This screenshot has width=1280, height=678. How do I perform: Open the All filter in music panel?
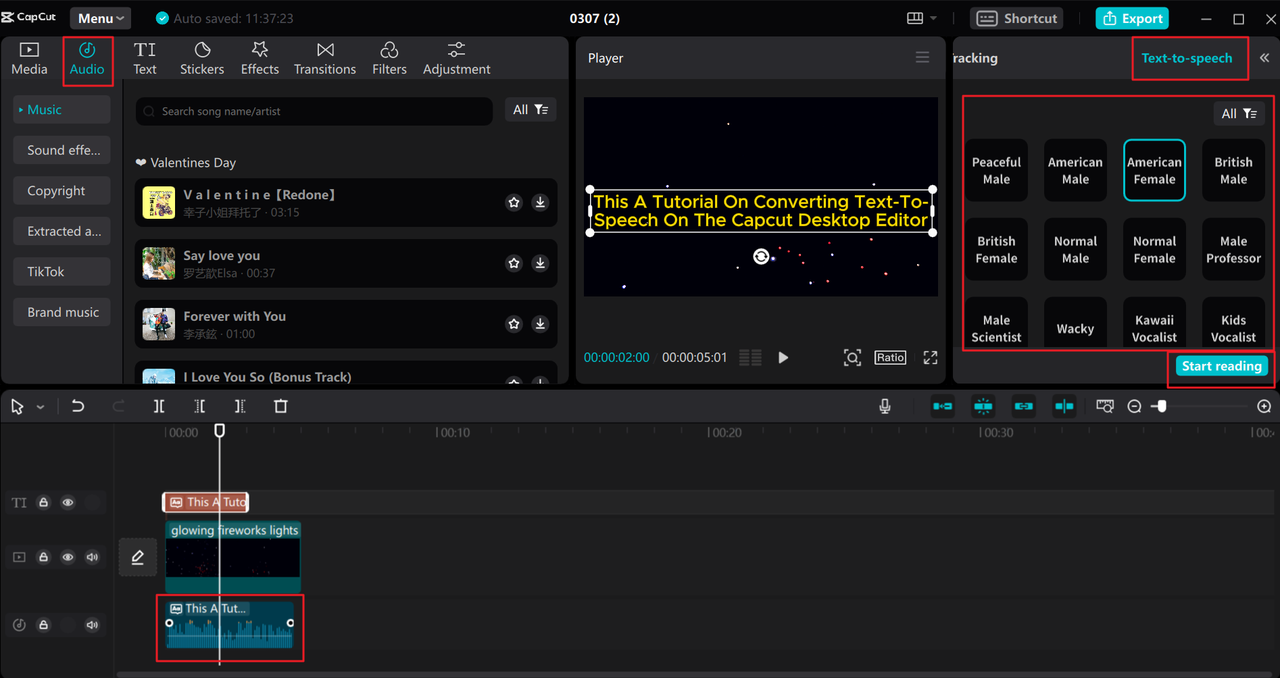point(530,110)
